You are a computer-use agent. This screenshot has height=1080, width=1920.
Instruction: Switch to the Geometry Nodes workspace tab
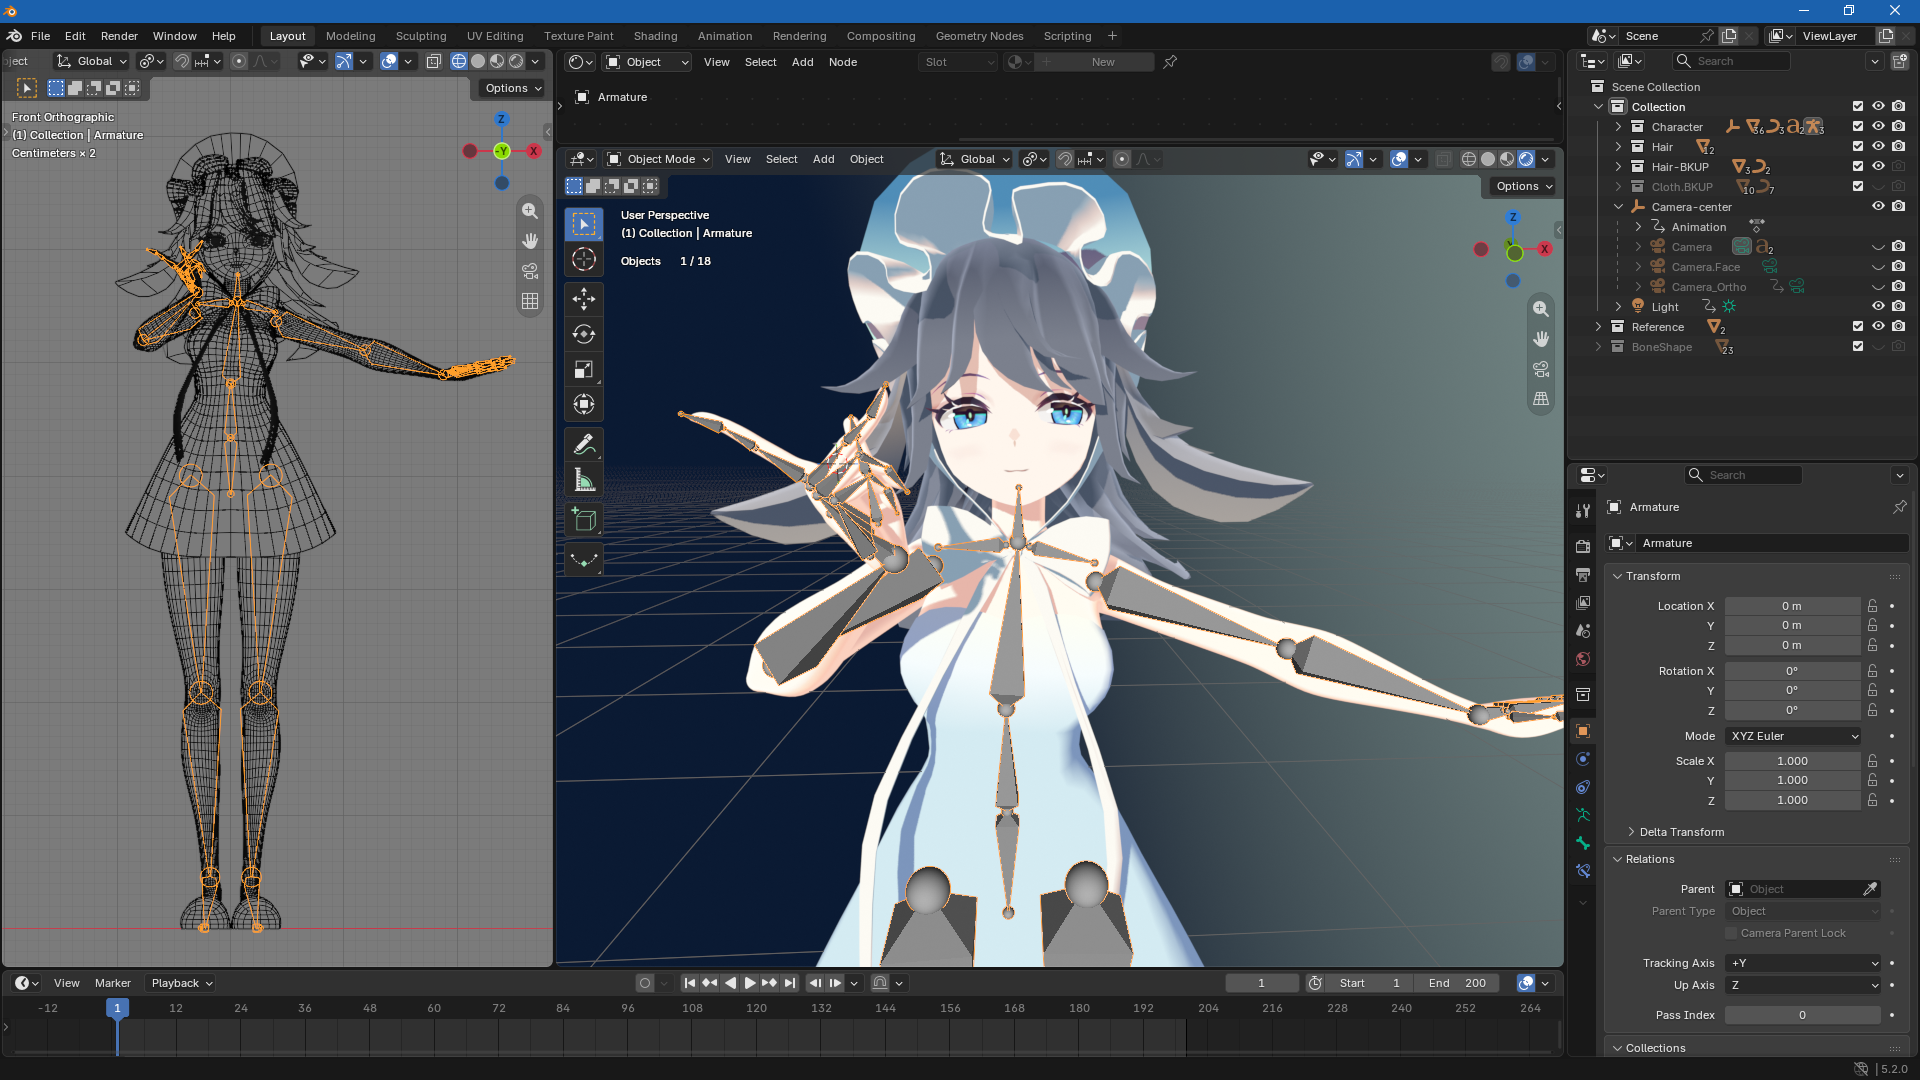[979, 36]
